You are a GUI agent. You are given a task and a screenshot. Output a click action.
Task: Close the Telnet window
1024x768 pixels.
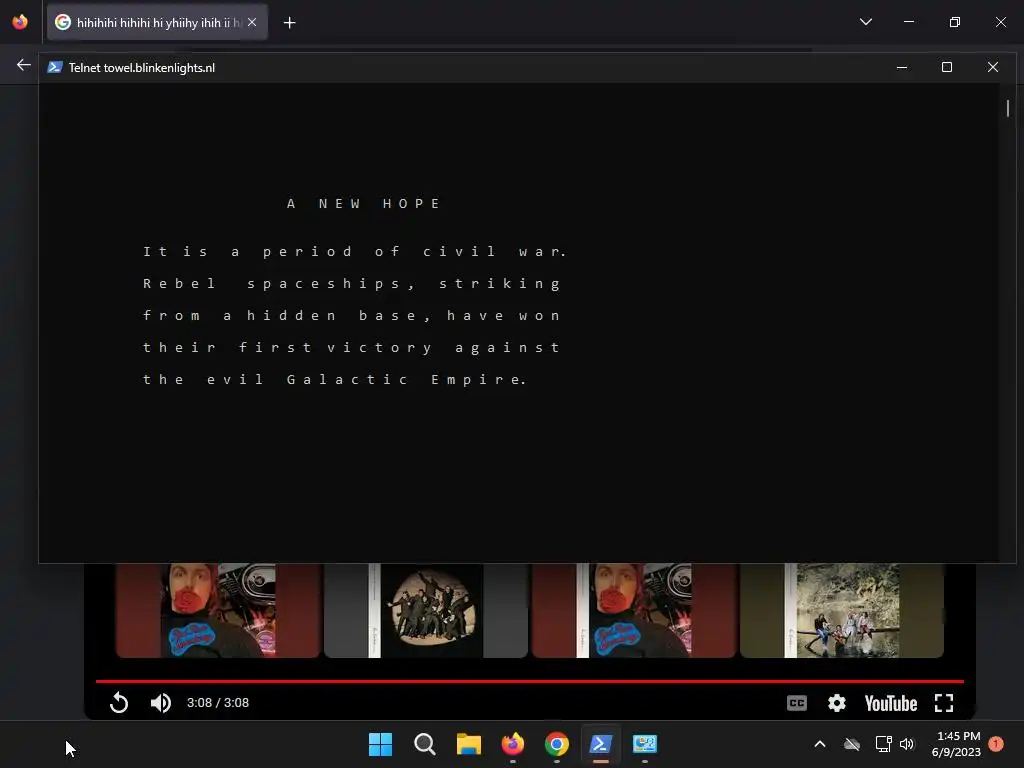993,67
